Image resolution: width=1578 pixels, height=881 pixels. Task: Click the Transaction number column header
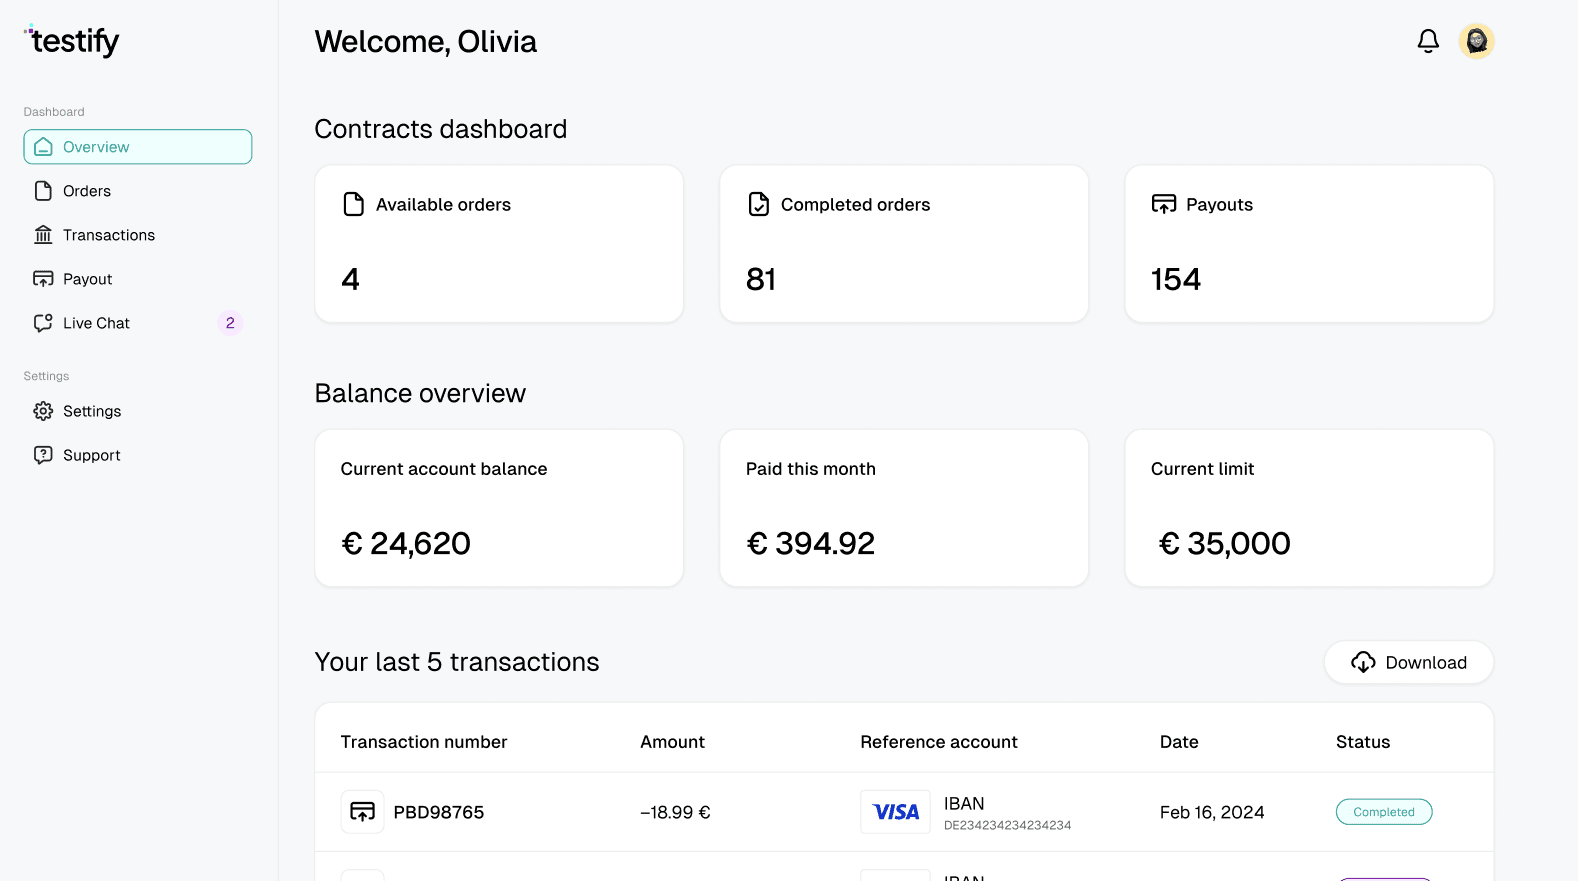tap(423, 742)
